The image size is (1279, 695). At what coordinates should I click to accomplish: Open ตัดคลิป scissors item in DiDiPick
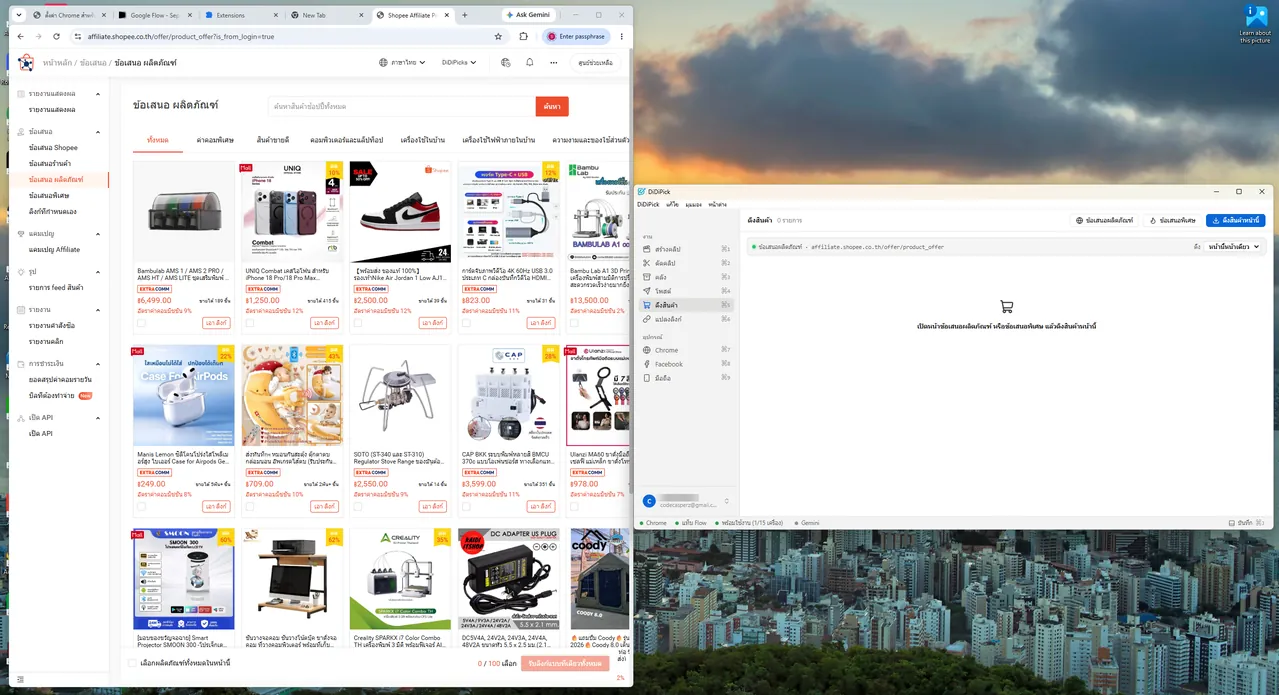coord(688,262)
